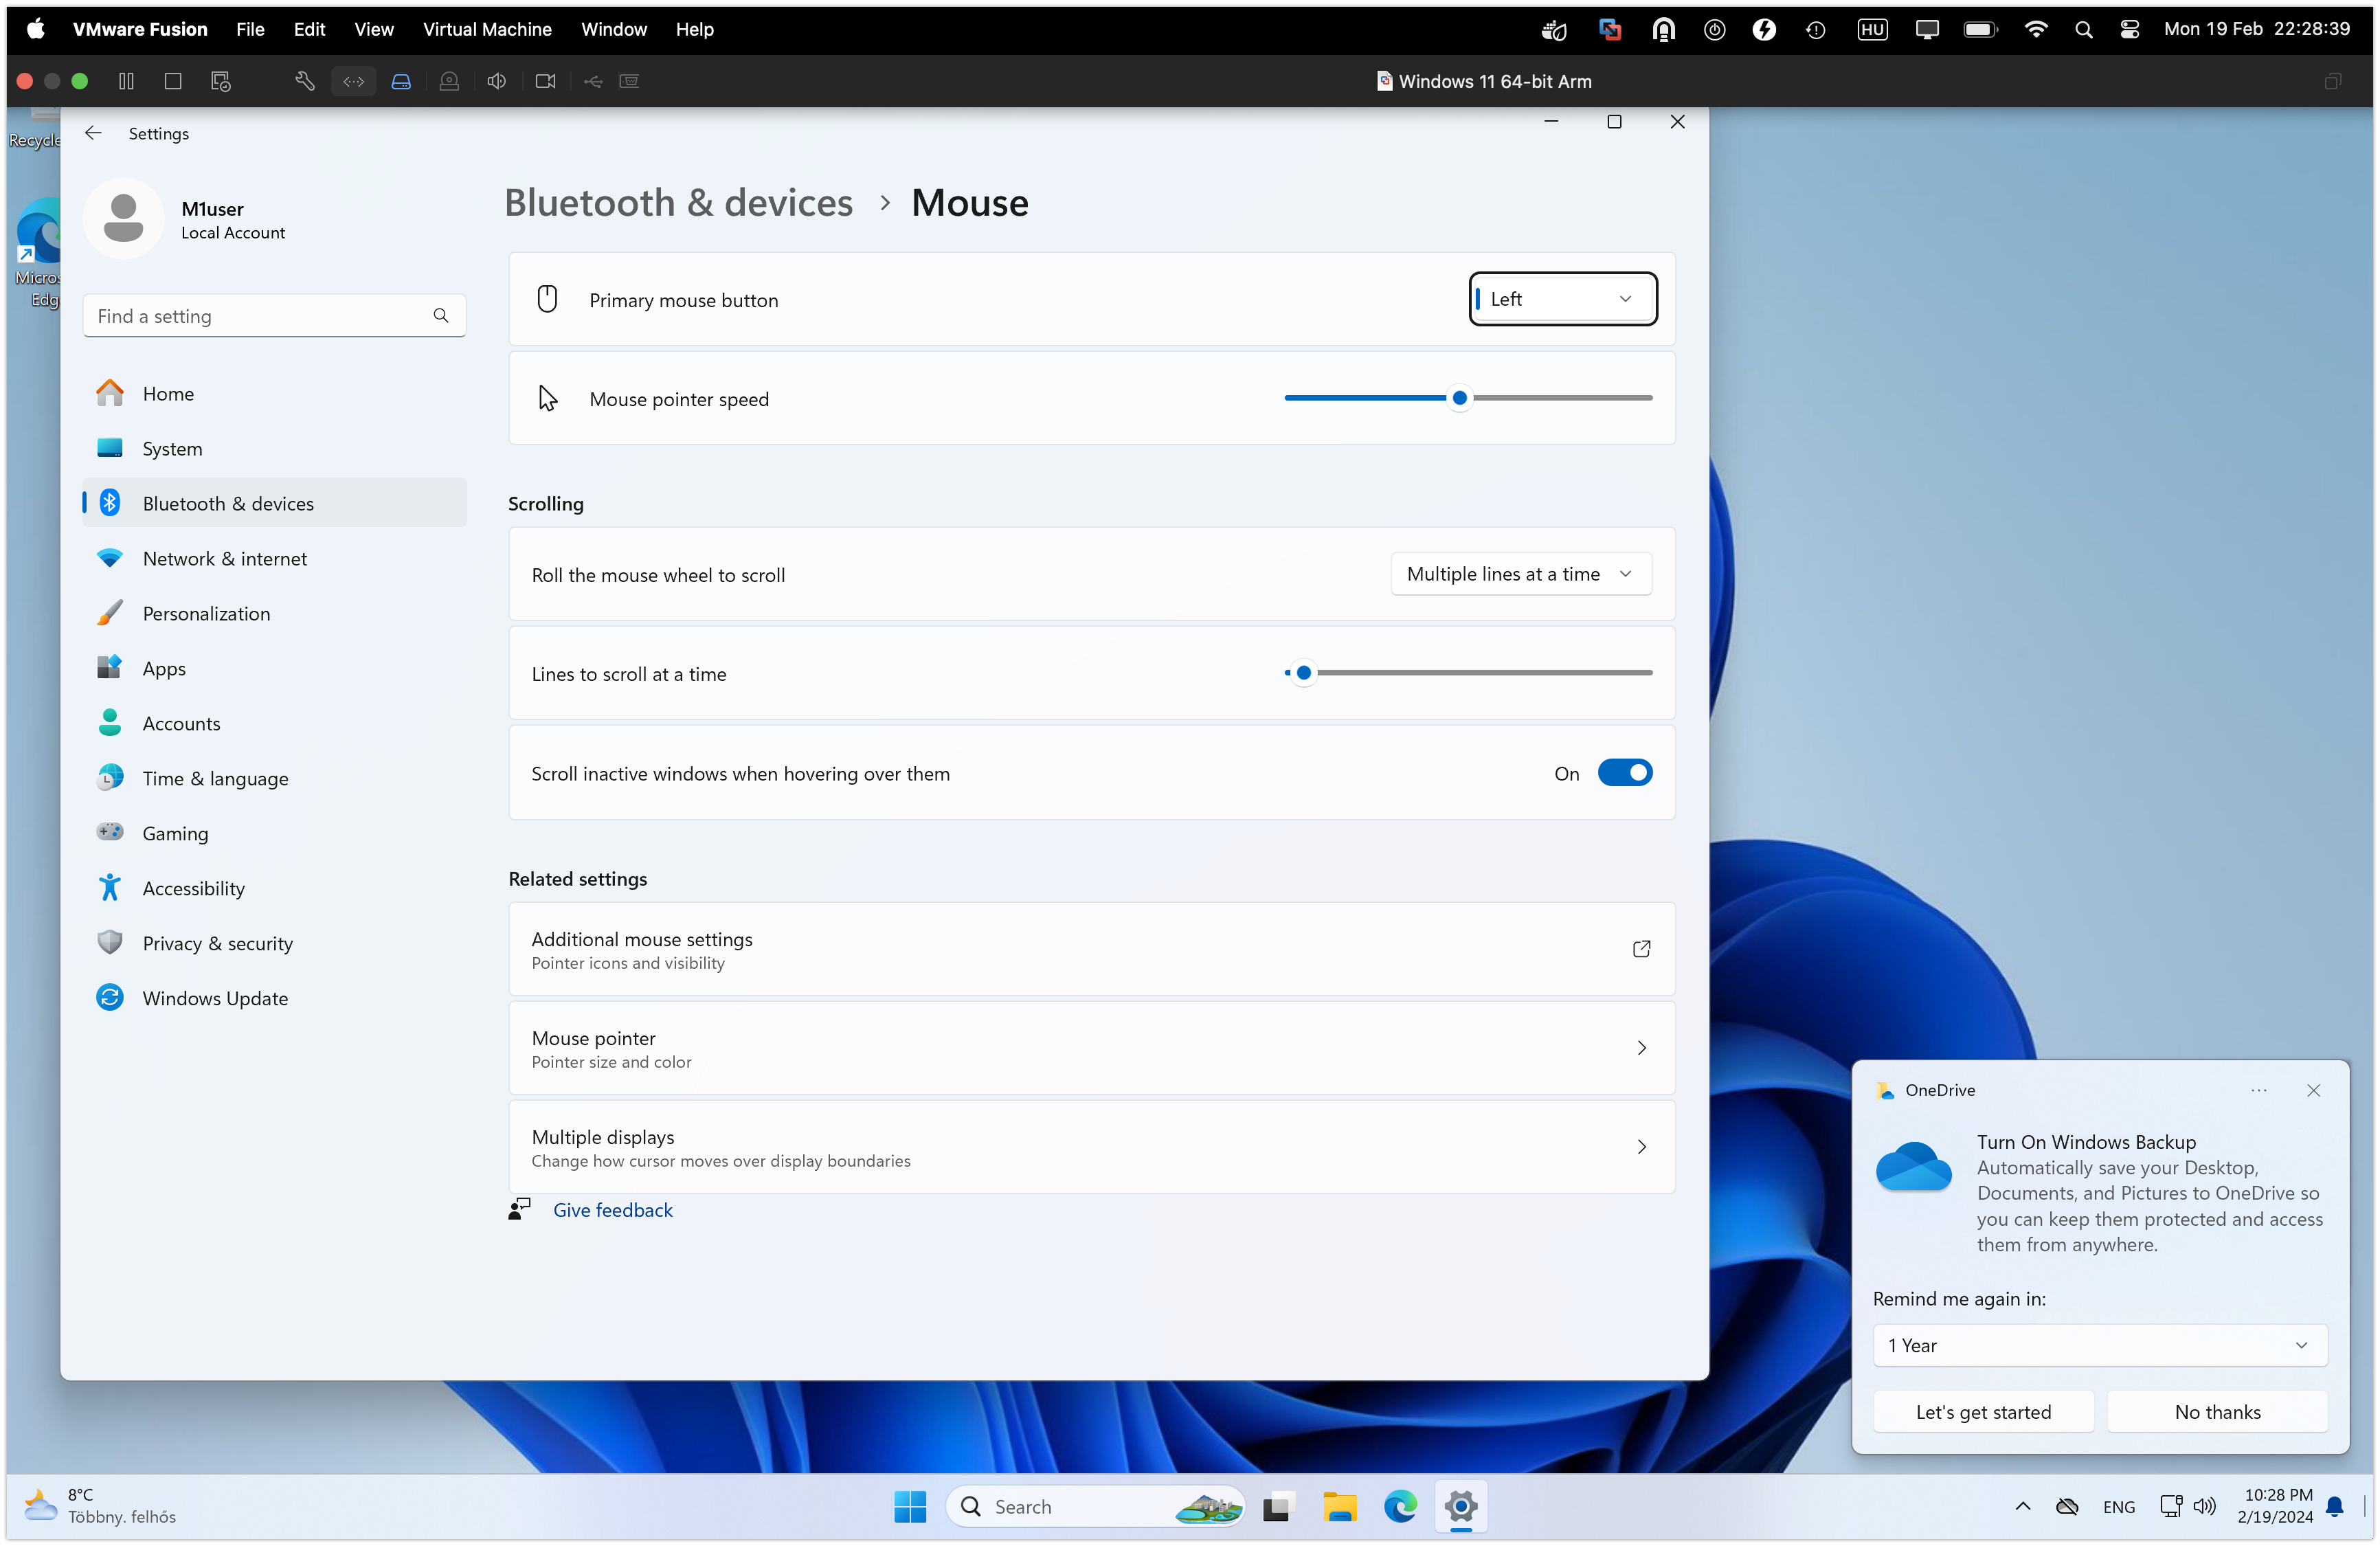
Task: Open macOS Control Center icon
Action: tap(2130, 29)
